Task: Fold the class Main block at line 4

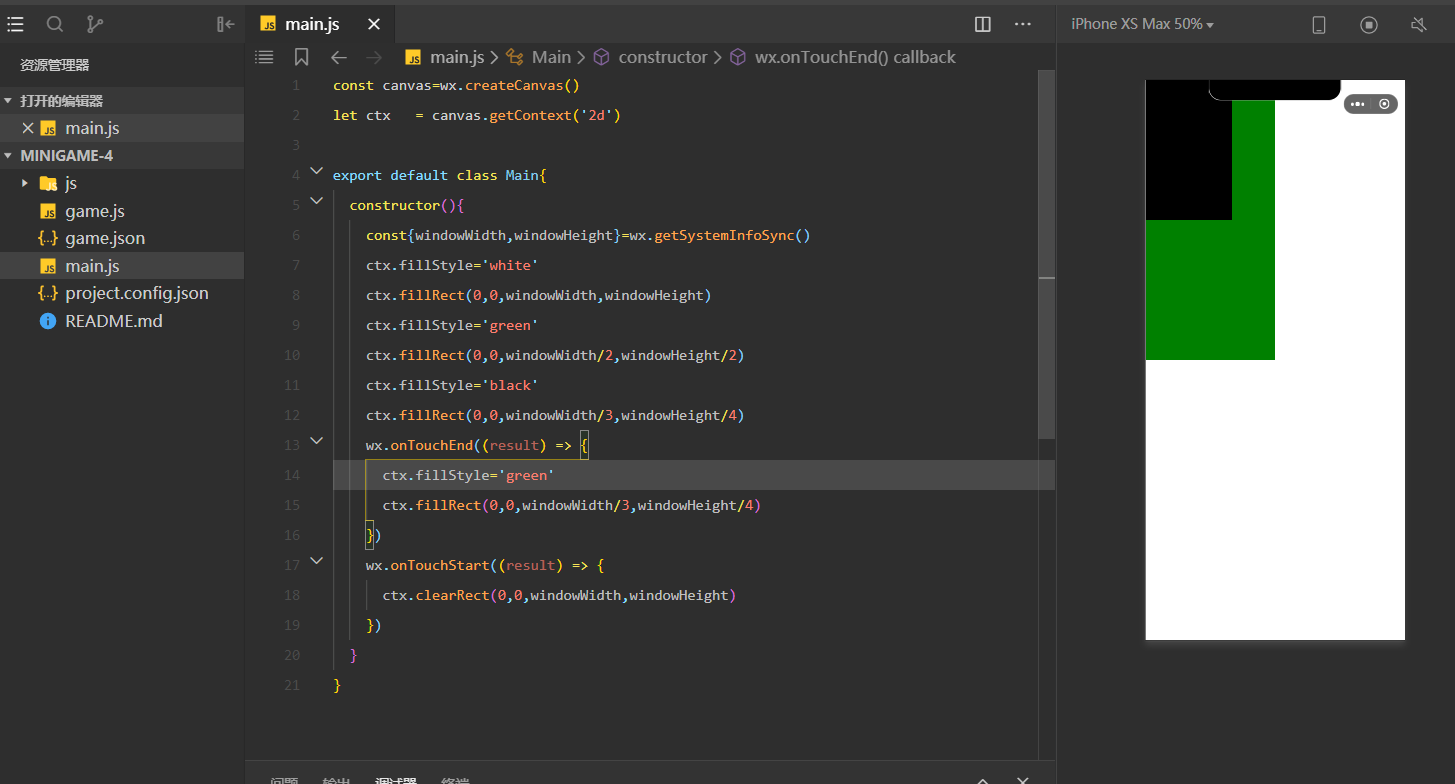Action: coord(317,171)
